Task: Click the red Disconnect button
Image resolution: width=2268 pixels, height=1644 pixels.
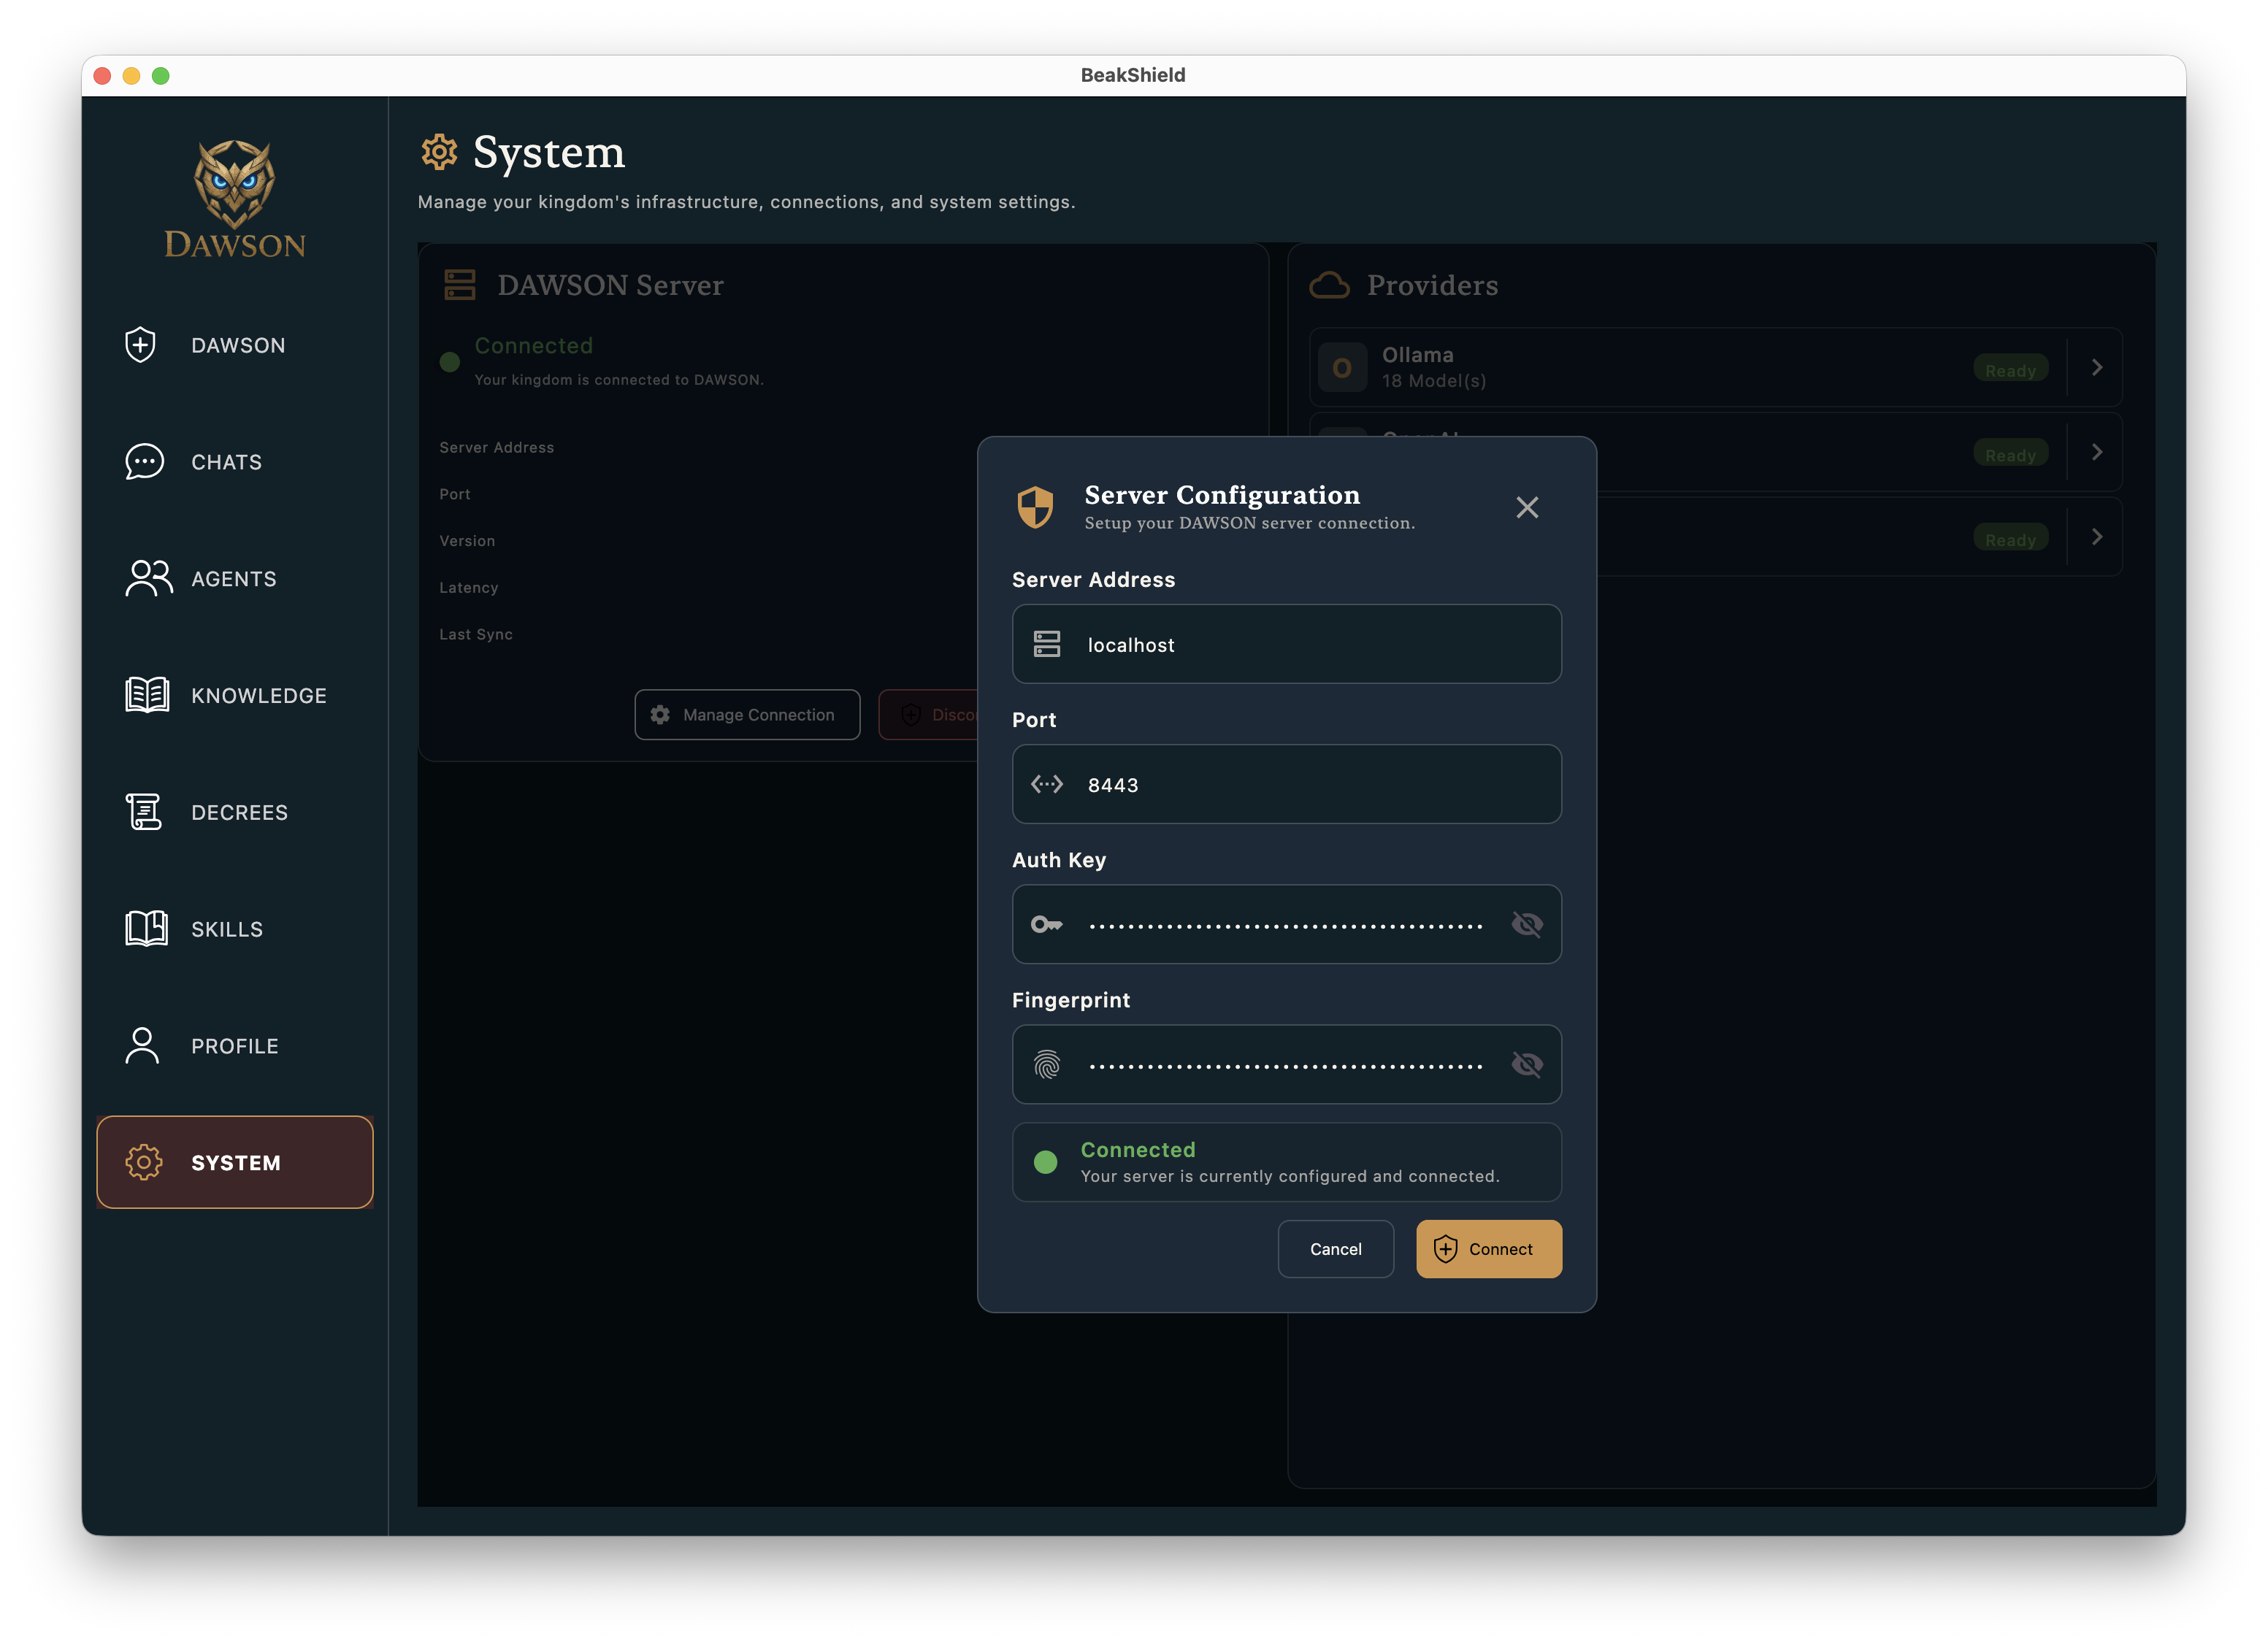Action: pos(928,715)
